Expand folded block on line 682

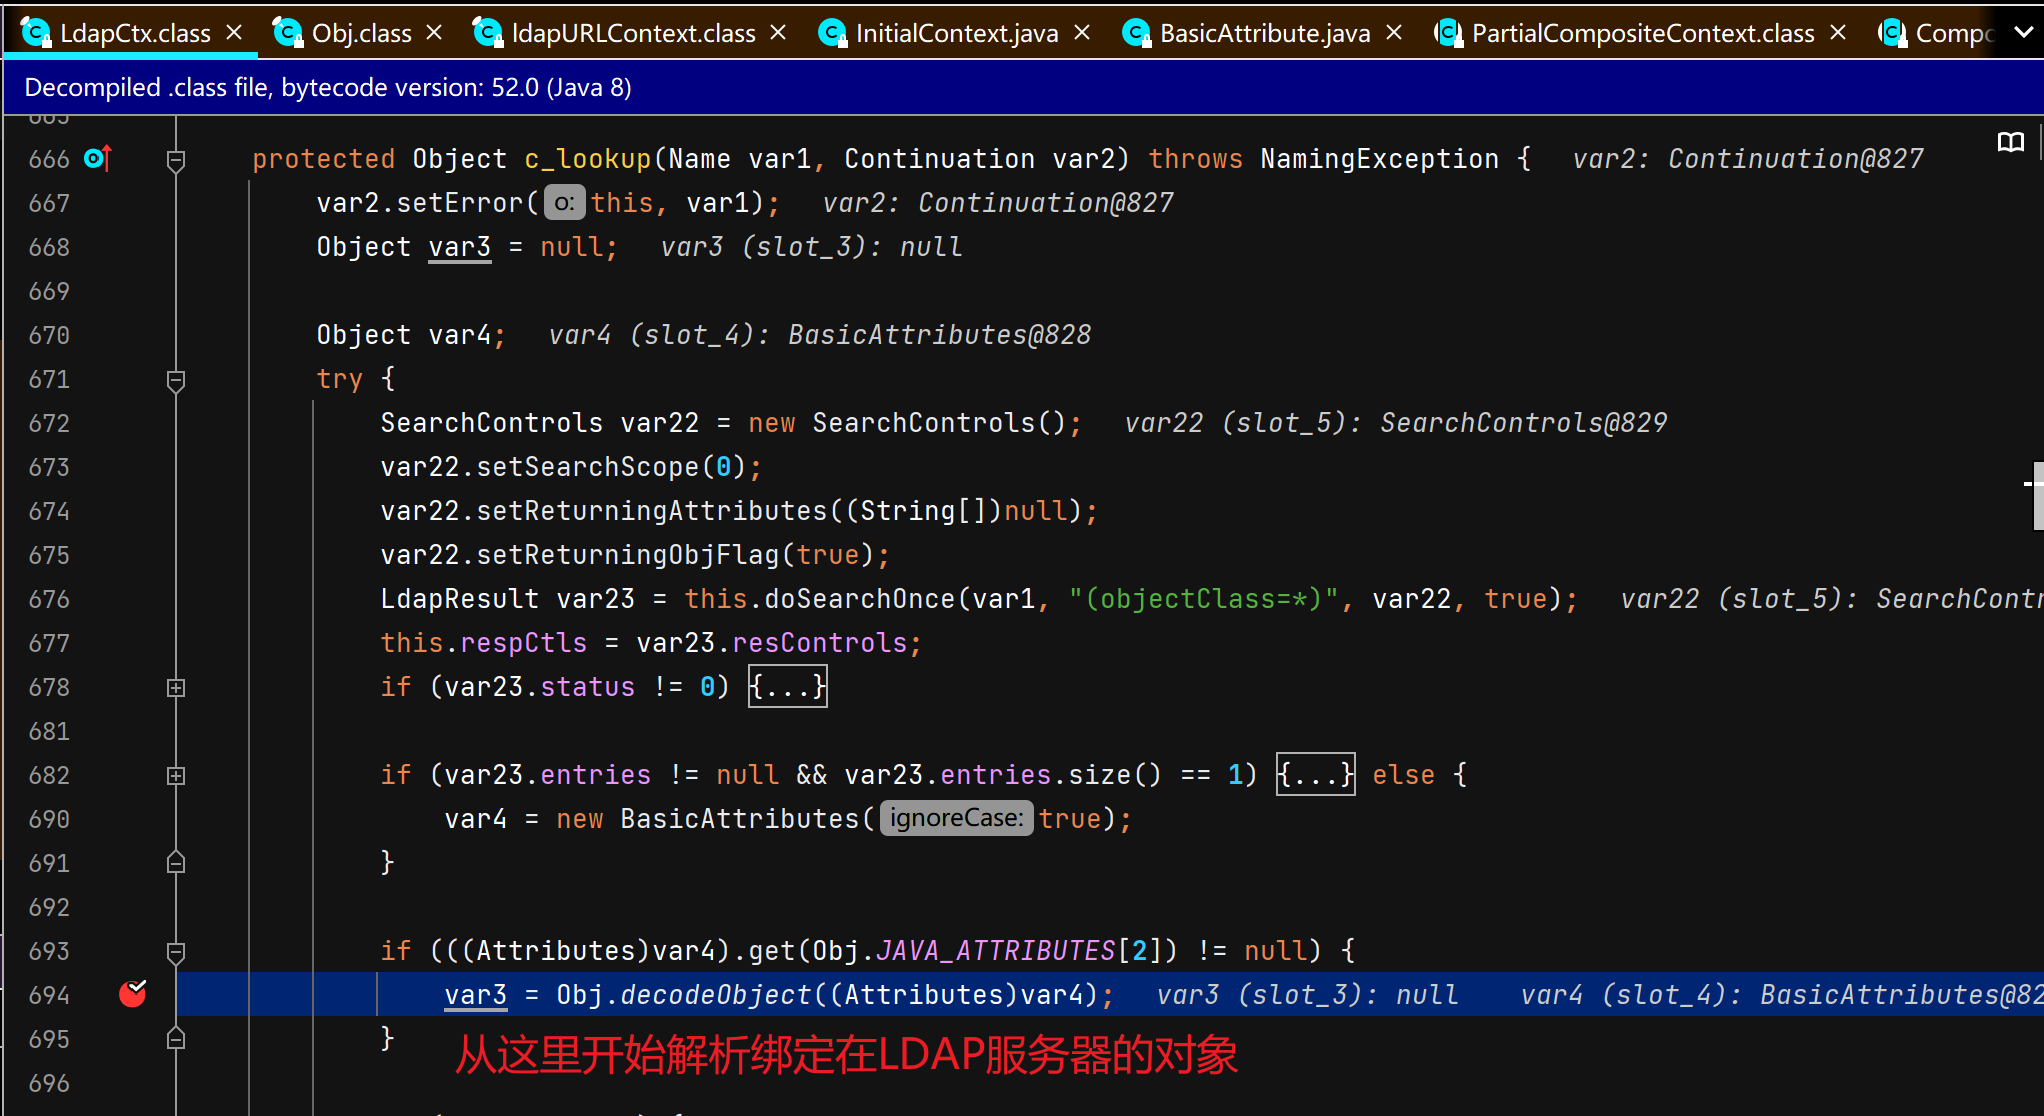tap(176, 775)
